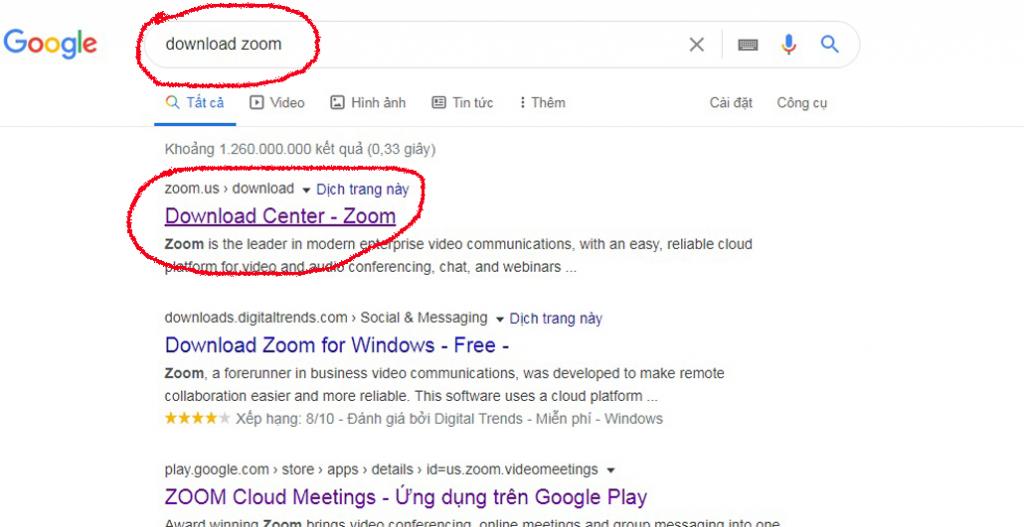
Task: Click the blue magnifier search button
Action: (x=829, y=44)
